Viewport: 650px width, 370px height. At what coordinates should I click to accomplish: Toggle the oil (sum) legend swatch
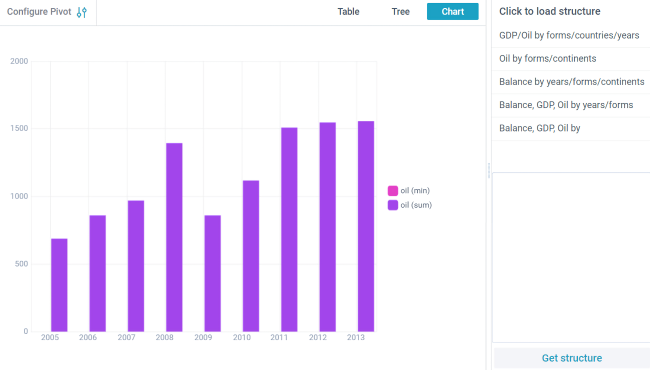(x=393, y=205)
